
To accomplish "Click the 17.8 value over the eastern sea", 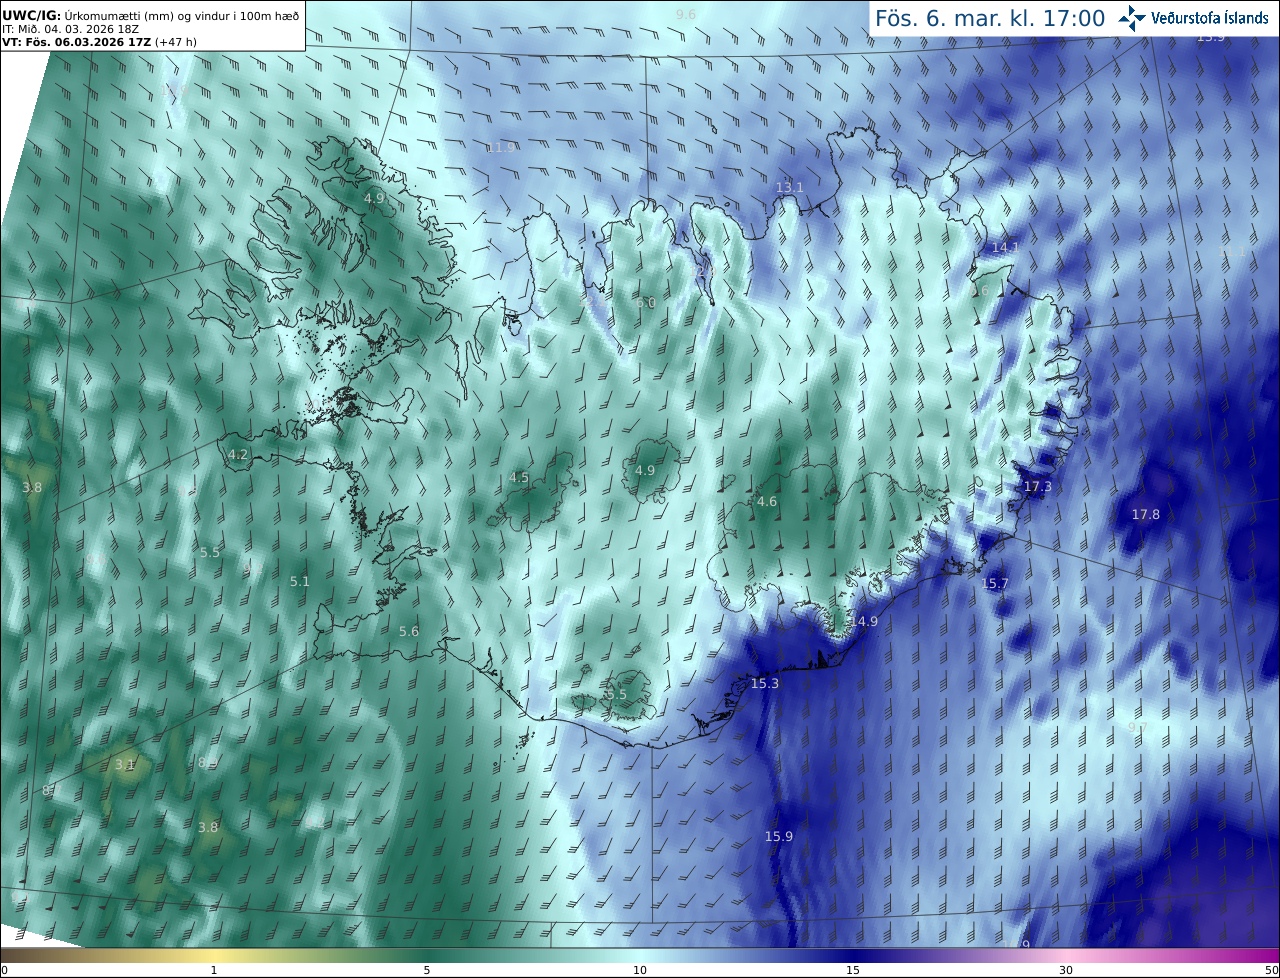I will tap(1146, 514).
